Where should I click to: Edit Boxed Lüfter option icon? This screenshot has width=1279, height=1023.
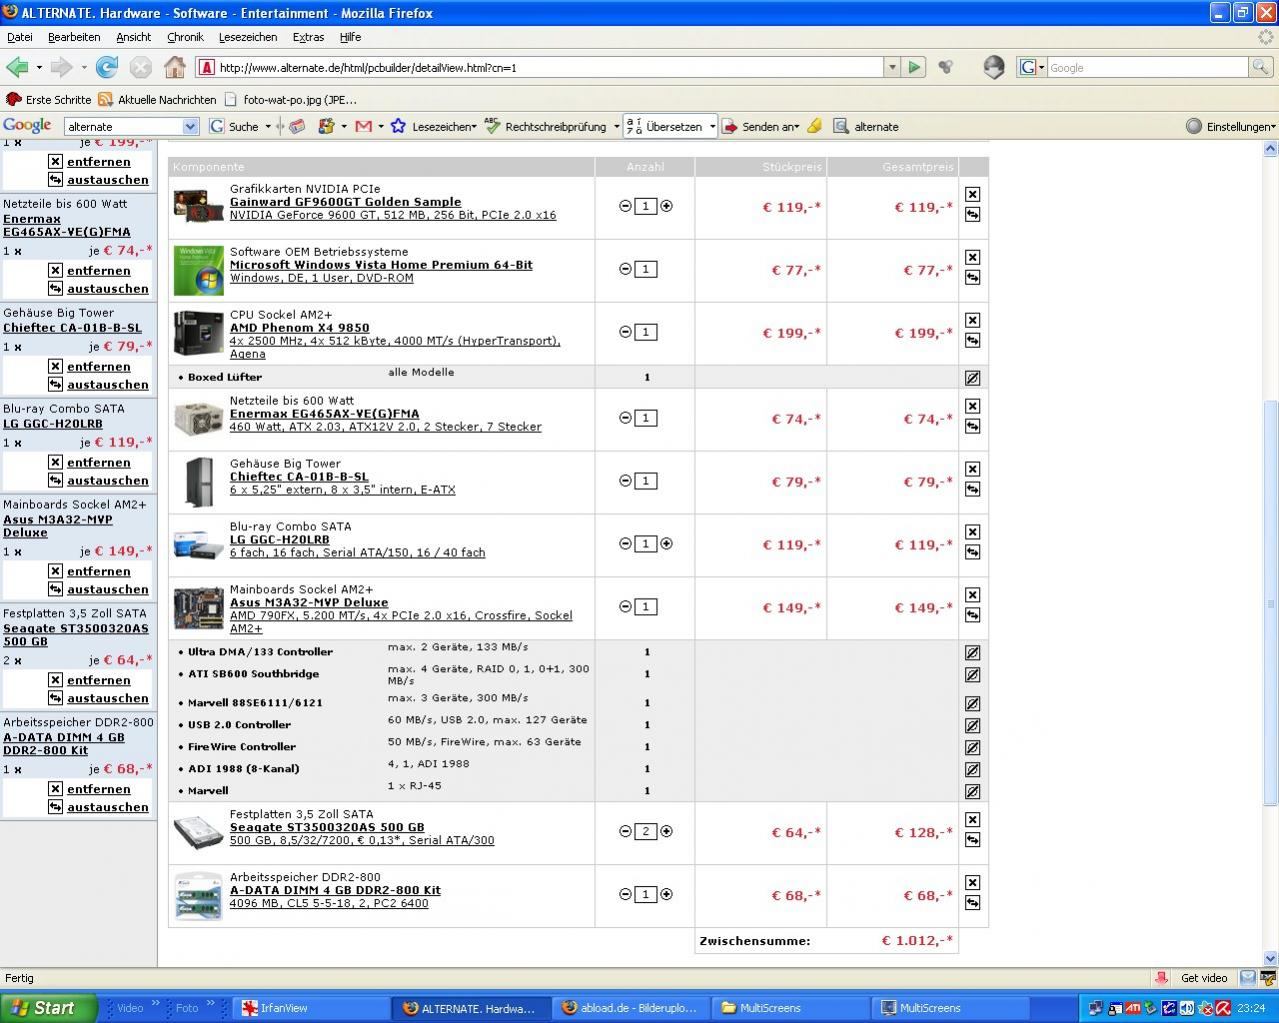(x=972, y=378)
